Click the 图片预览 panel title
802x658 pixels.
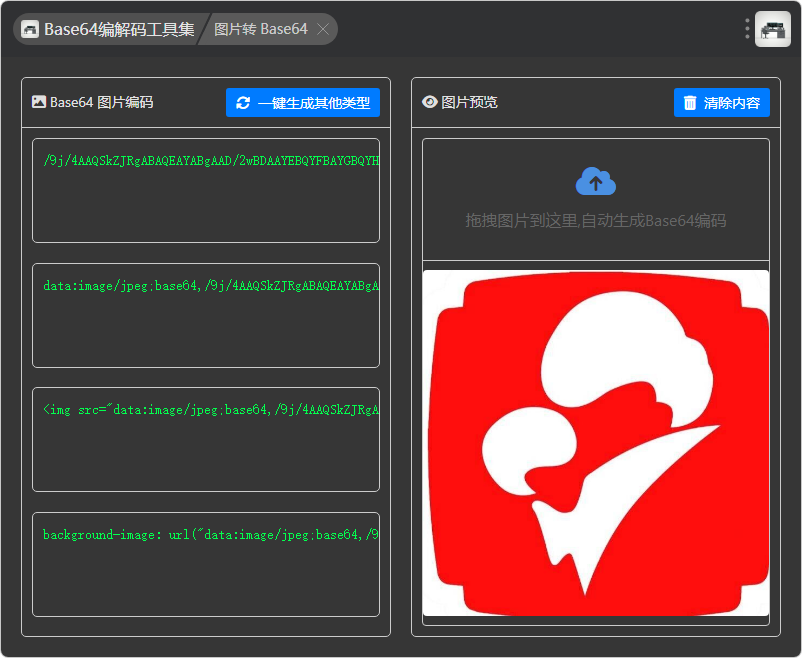(469, 102)
